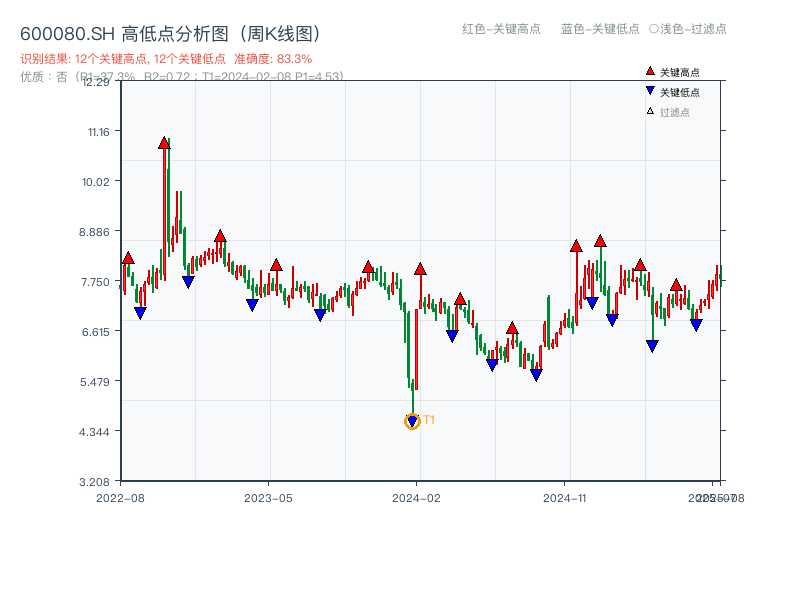Click the 2024-11 date axis label
Image resolution: width=800 pixels, height=600 pixels.
pyautogui.click(x=565, y=498)
